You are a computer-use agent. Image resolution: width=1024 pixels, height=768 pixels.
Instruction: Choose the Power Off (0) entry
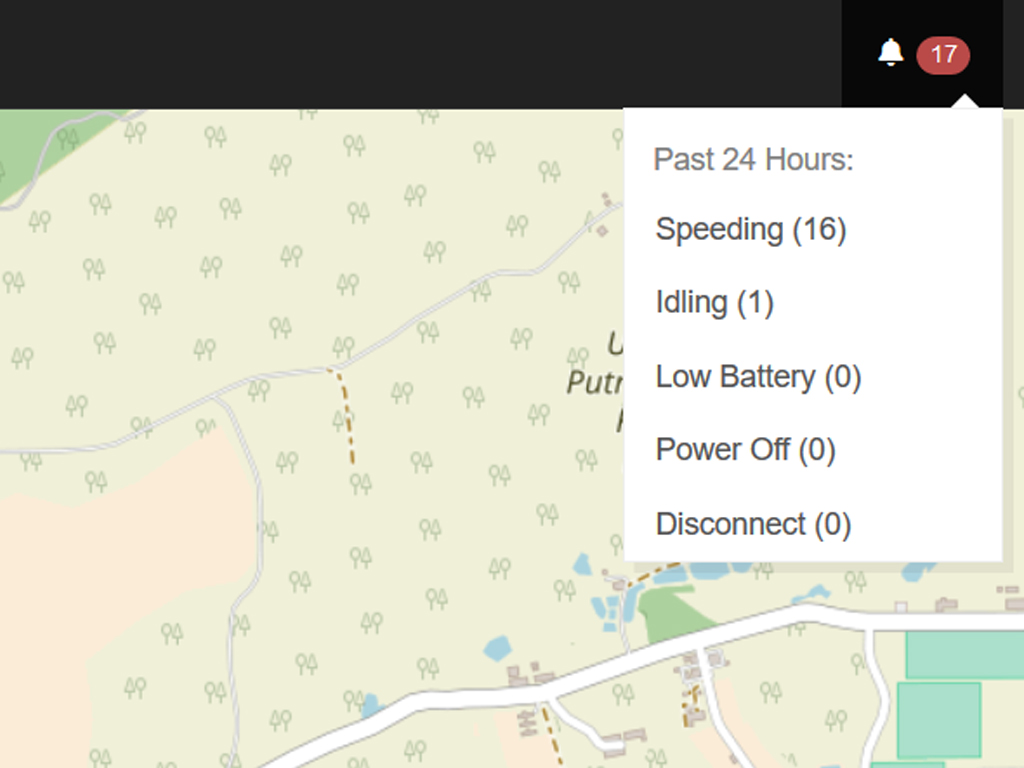tap(745, 450)
